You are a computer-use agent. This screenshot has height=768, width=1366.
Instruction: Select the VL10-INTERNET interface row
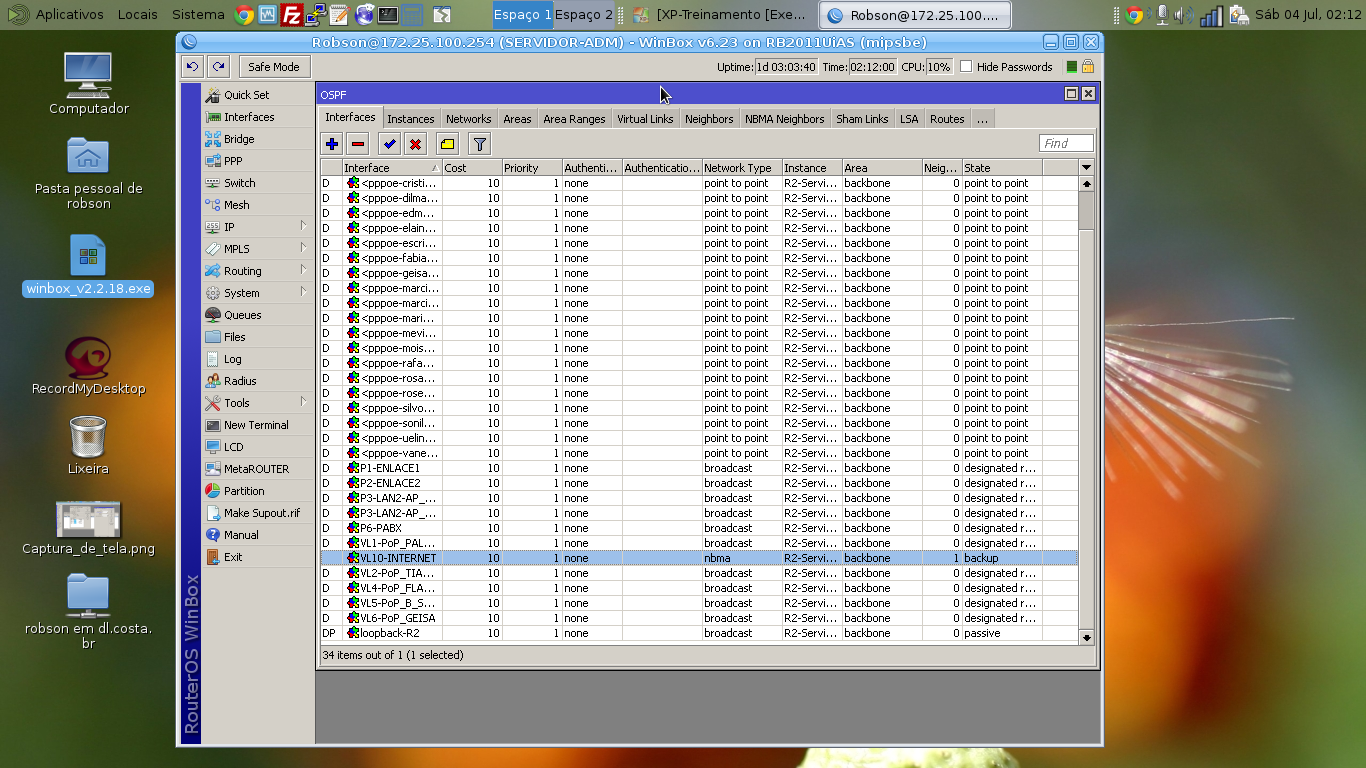[x=699, y=558]
